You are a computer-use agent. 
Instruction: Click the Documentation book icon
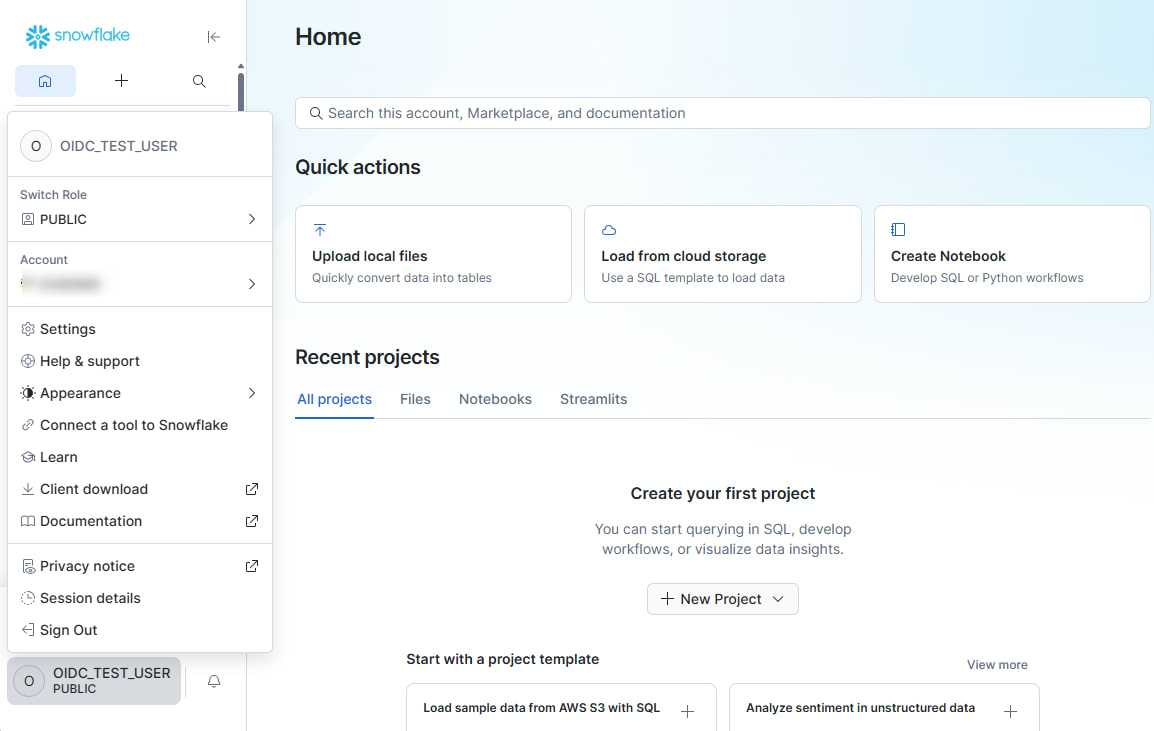28,521
